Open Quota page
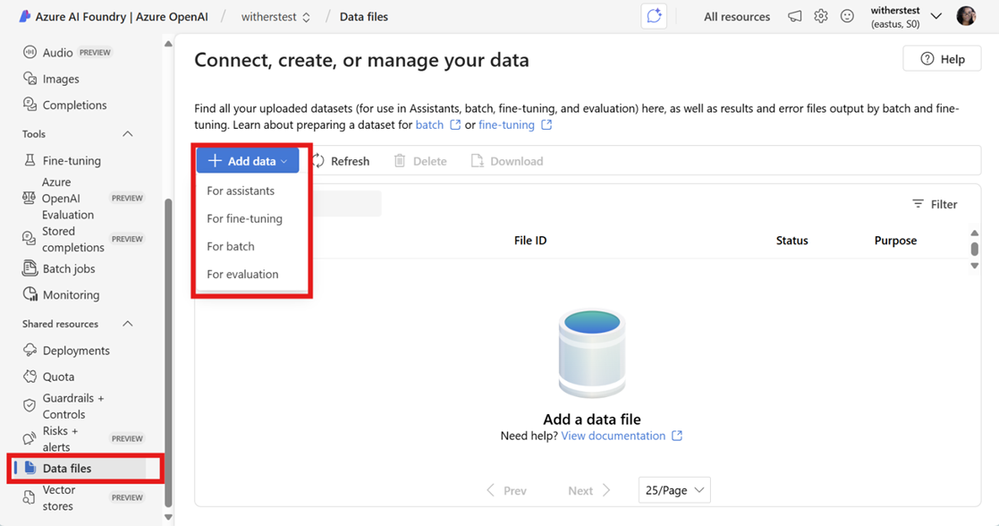This screenshot has width=999, height=526. (x=58, y=376)
